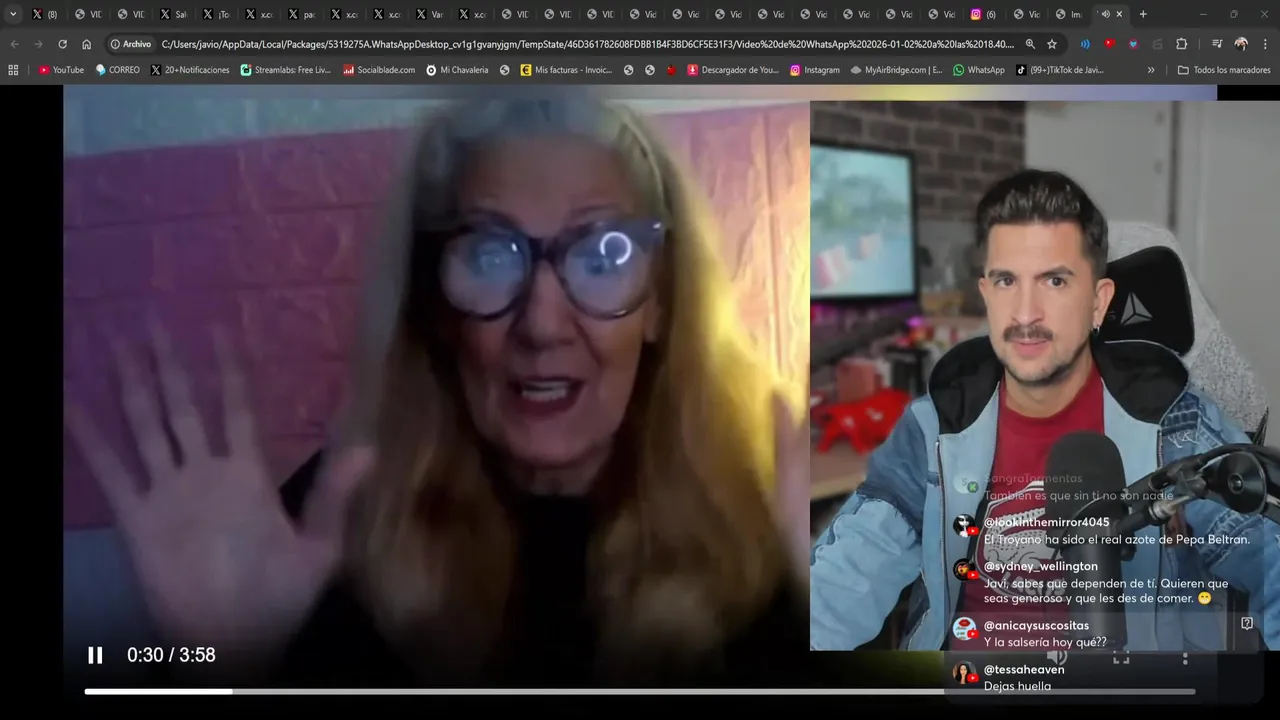This screenshot has width=1280, height=720.
Task: Open the profile avatar menu
Action: (1241, 44)
